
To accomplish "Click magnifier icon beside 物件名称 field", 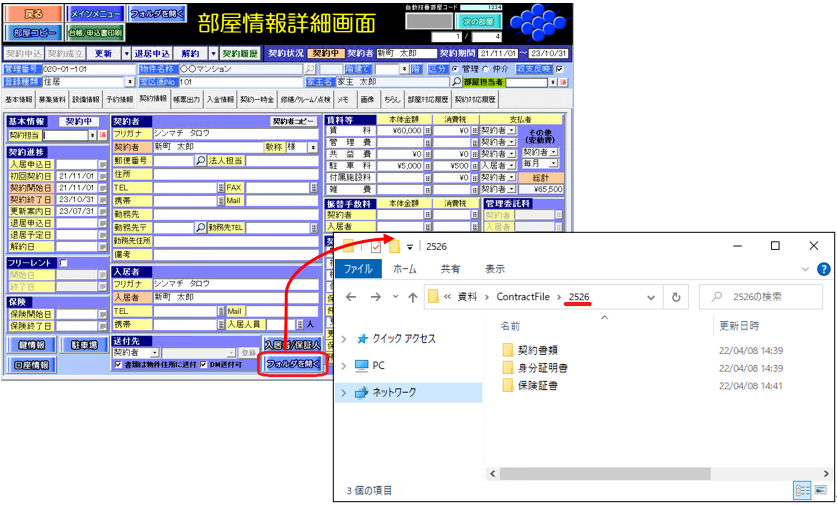I will [x=309, y=69].
